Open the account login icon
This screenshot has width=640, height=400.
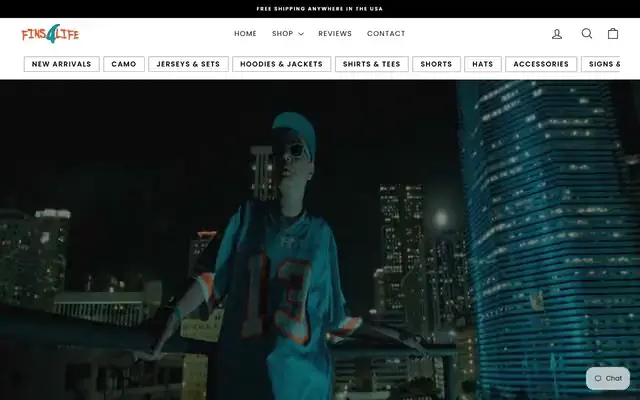(x=557, y=34)
